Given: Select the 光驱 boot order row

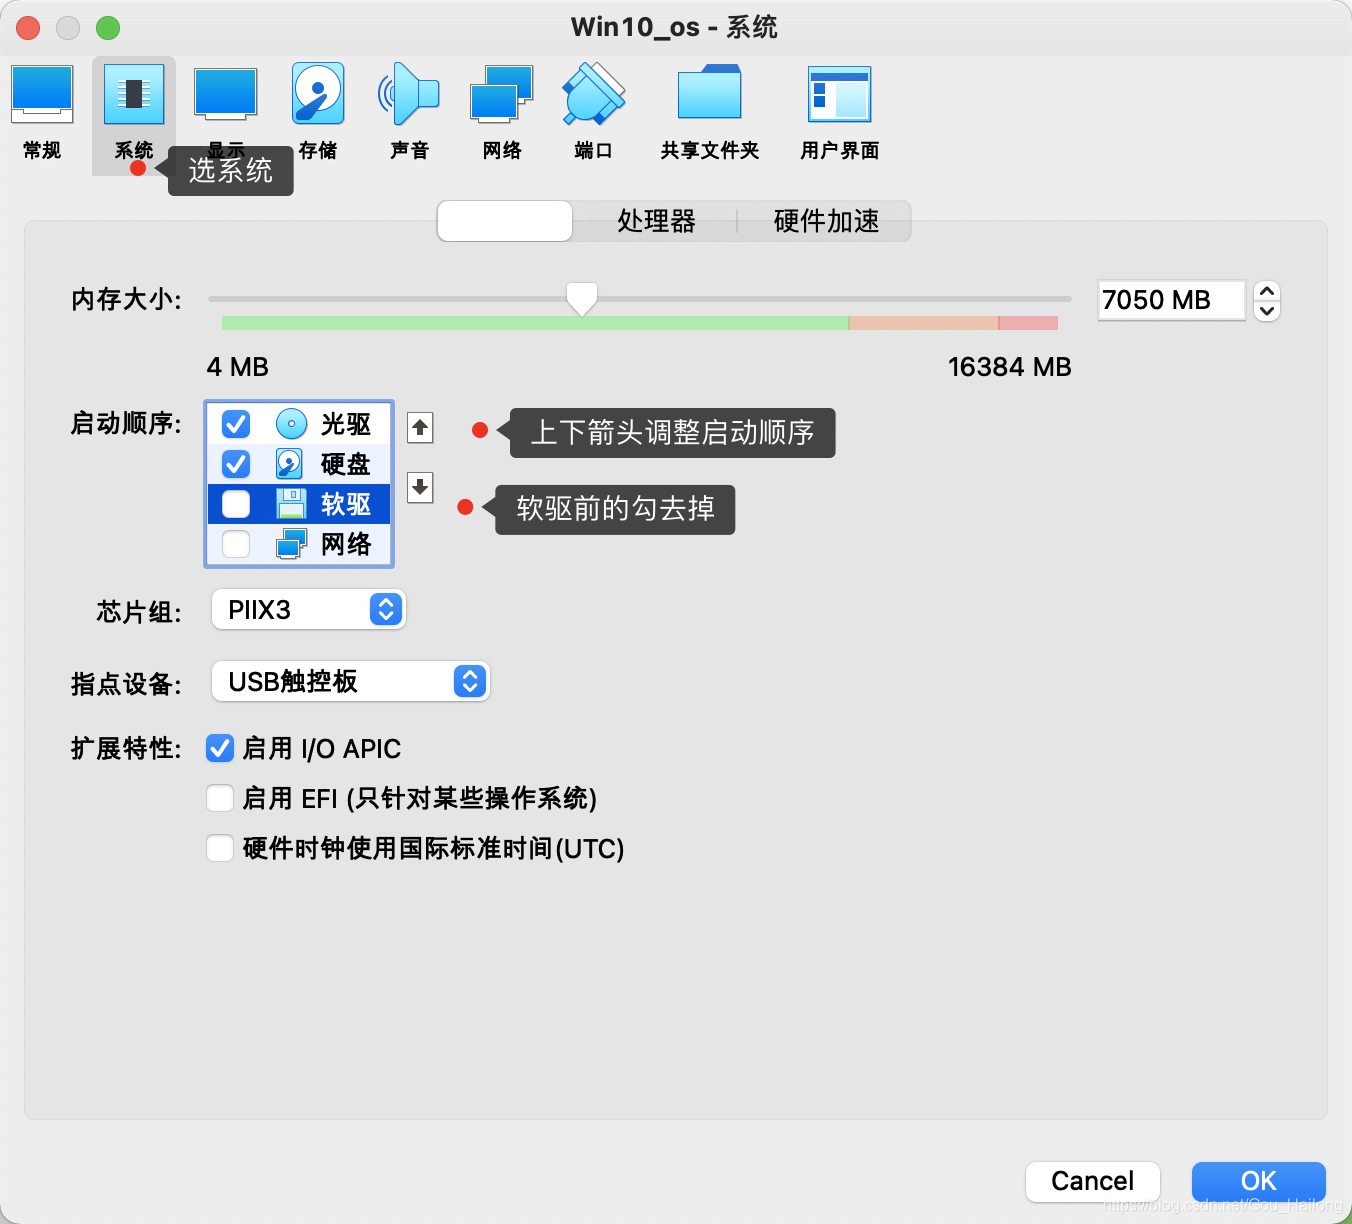Looking at the screenshot, I should [299, 424].
